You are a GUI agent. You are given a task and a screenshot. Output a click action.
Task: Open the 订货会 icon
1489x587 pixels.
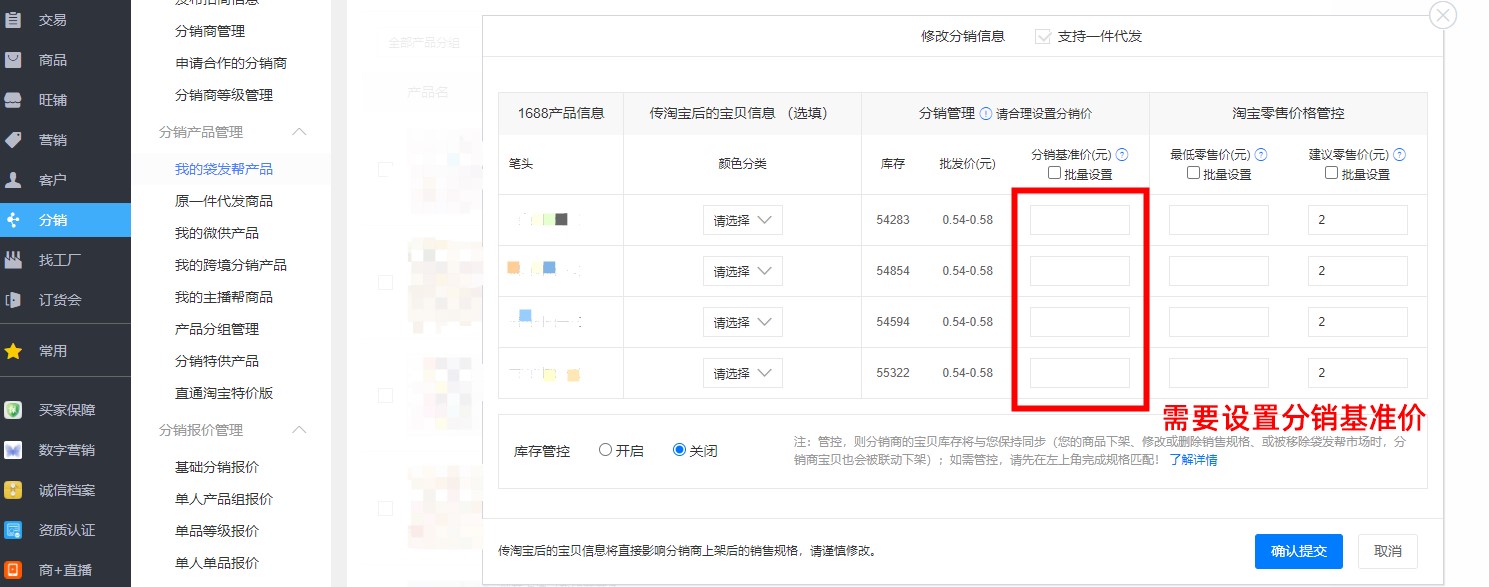coord(13,300)
